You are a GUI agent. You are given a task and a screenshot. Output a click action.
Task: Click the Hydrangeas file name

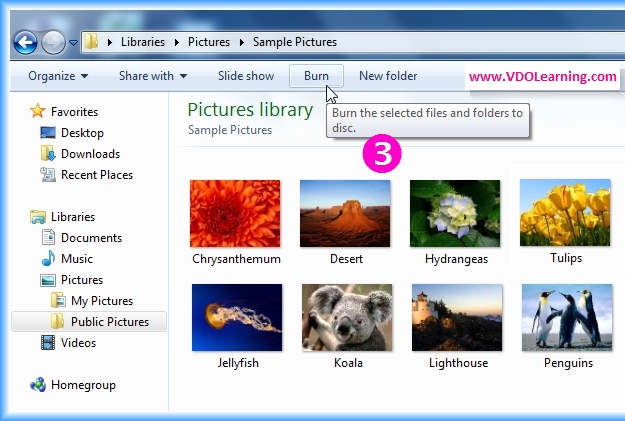tap(456, 259)
